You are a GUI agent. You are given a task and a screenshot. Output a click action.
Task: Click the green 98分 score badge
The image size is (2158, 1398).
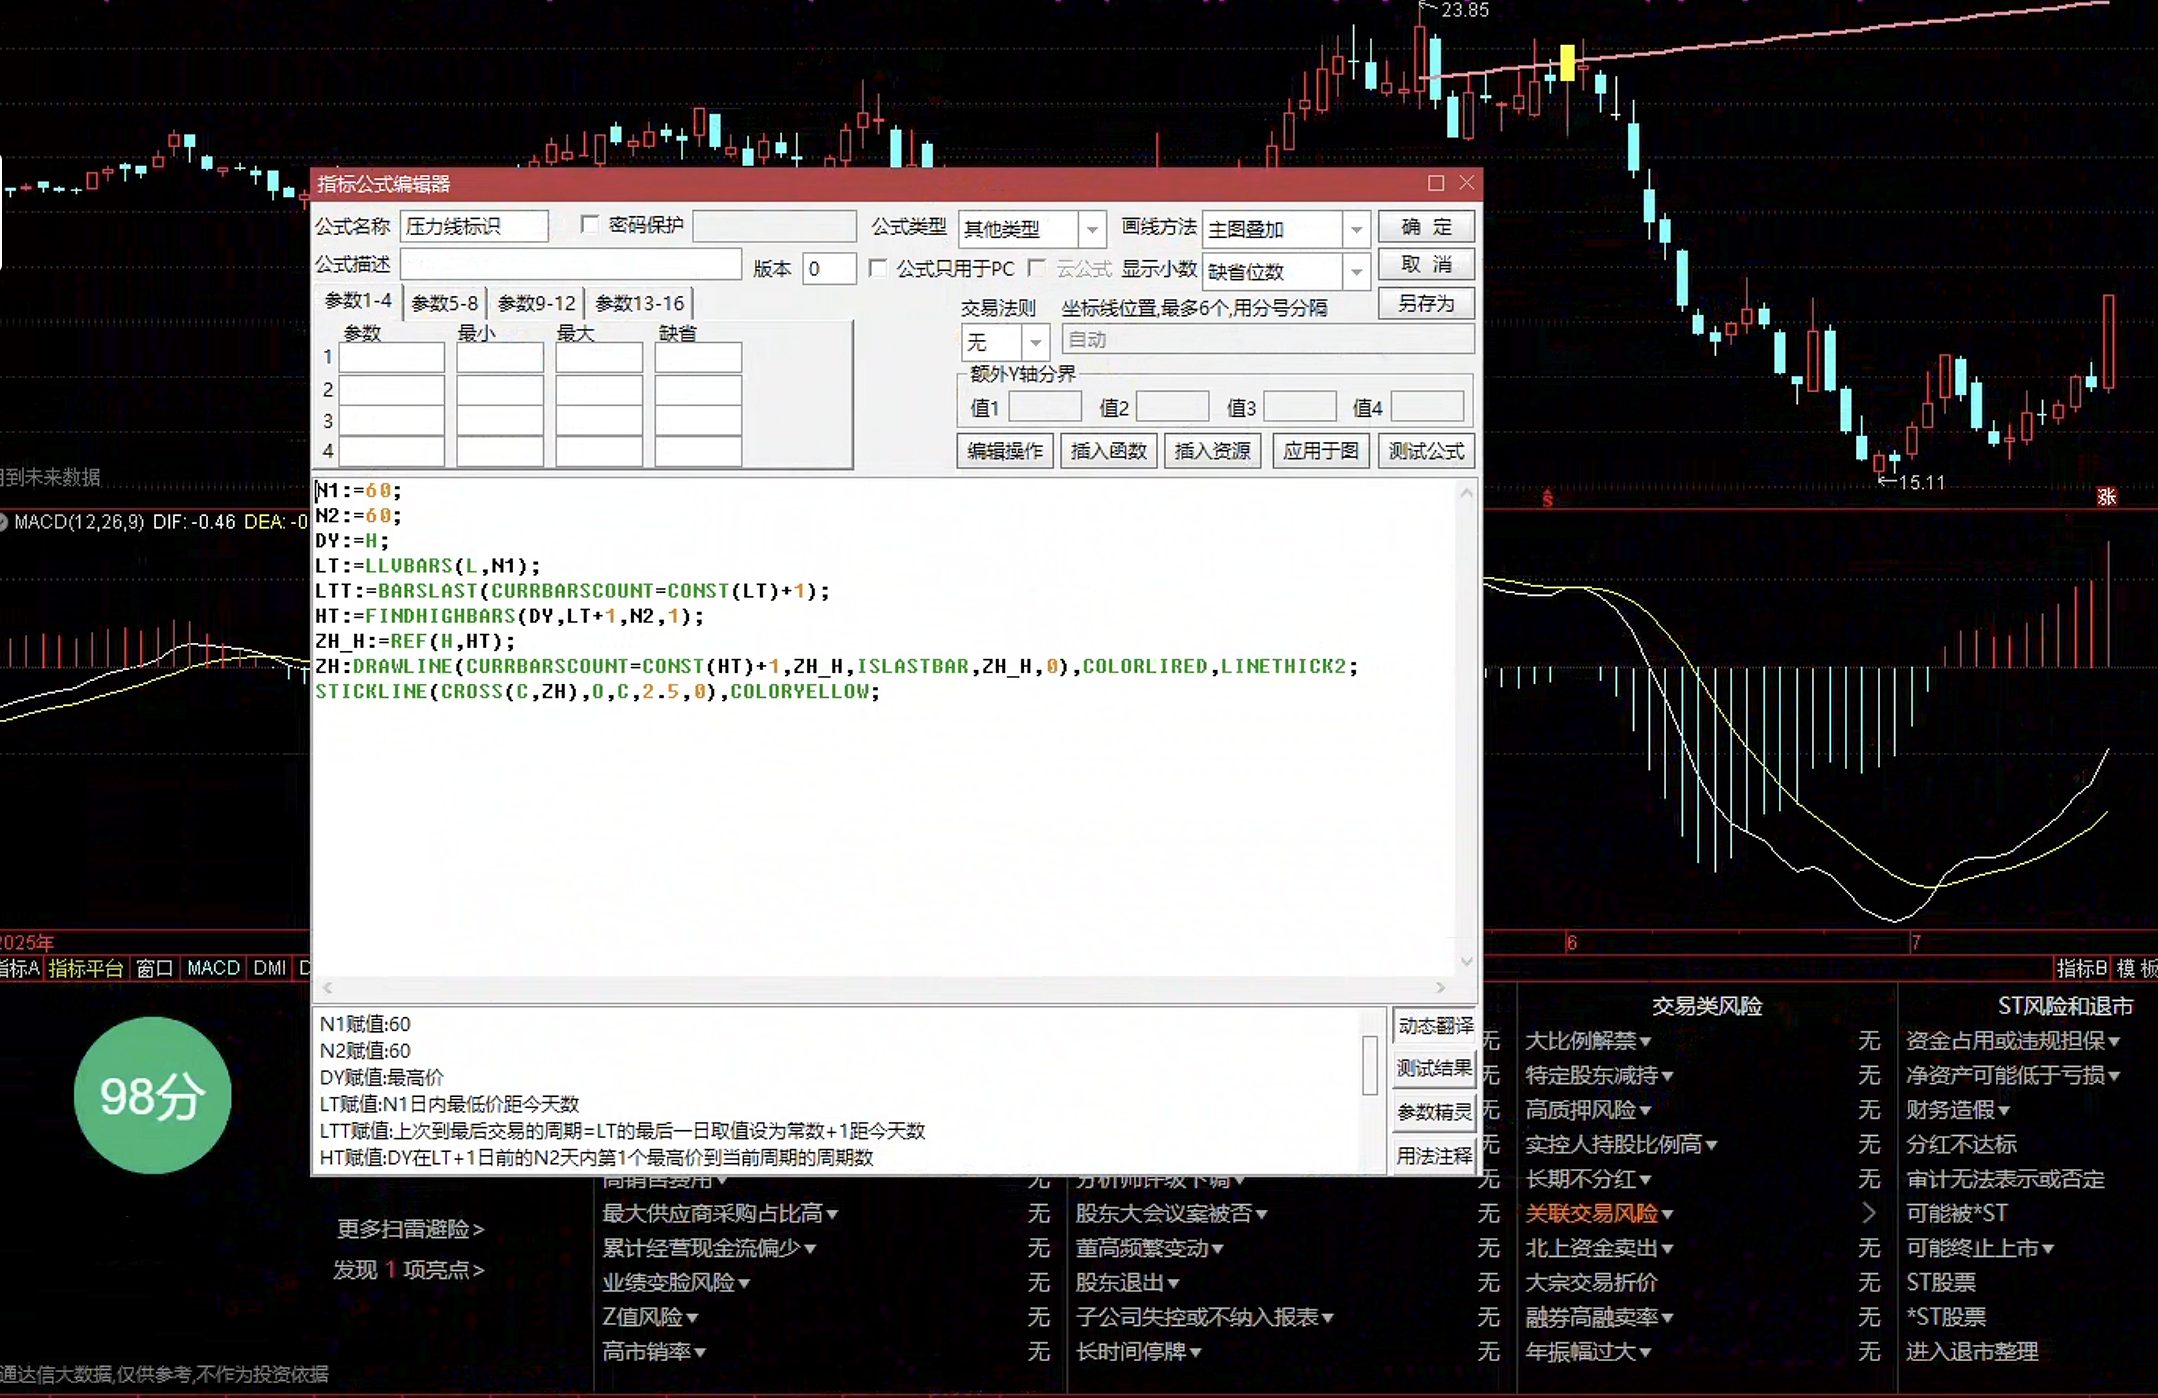pos(152,1095)
